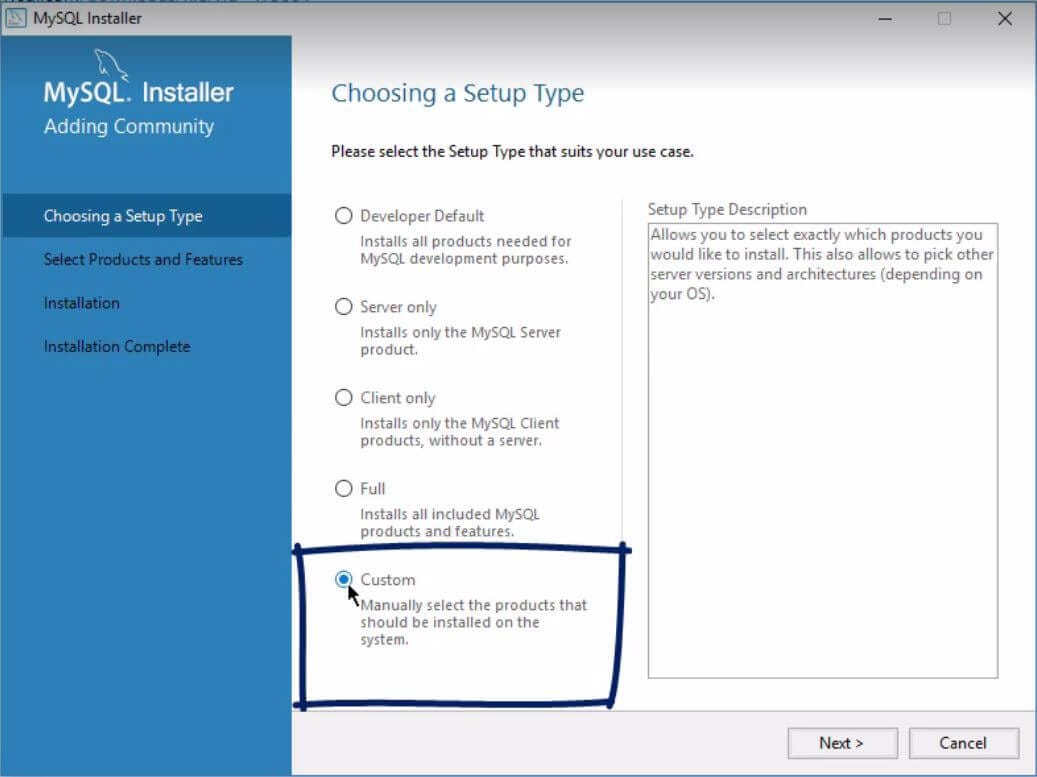
Task: Close the MySQL Installer window
Action: coord(1005,19)
